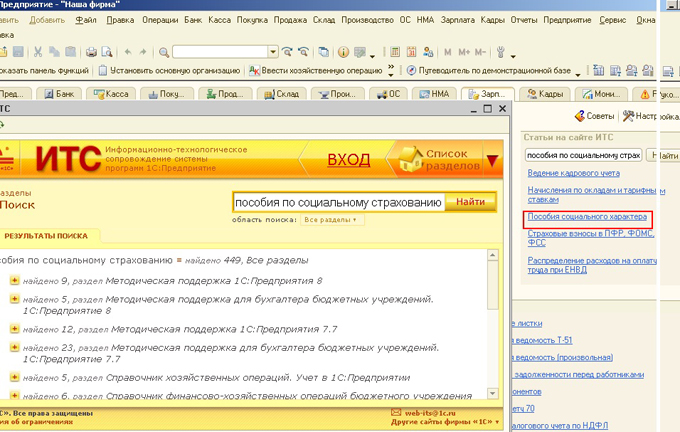Expand result 'найдено 5' Методическая поддержка для бухгалтера
Viewport: 680px width, 432px height.
[x=14, y=299]
